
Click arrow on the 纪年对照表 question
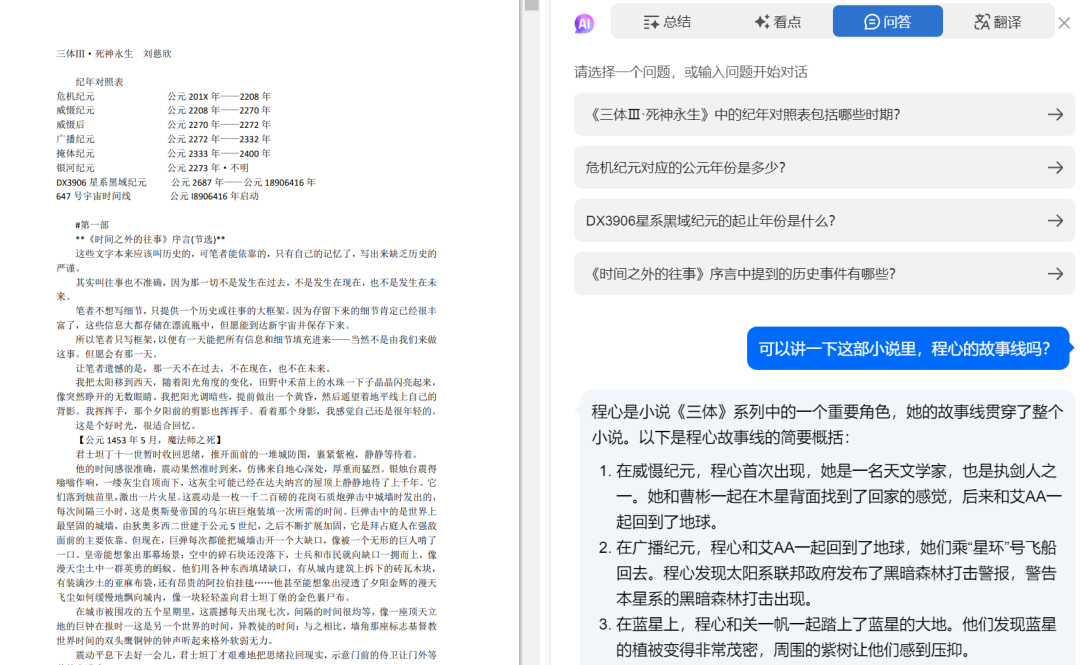pos(1055,114)
